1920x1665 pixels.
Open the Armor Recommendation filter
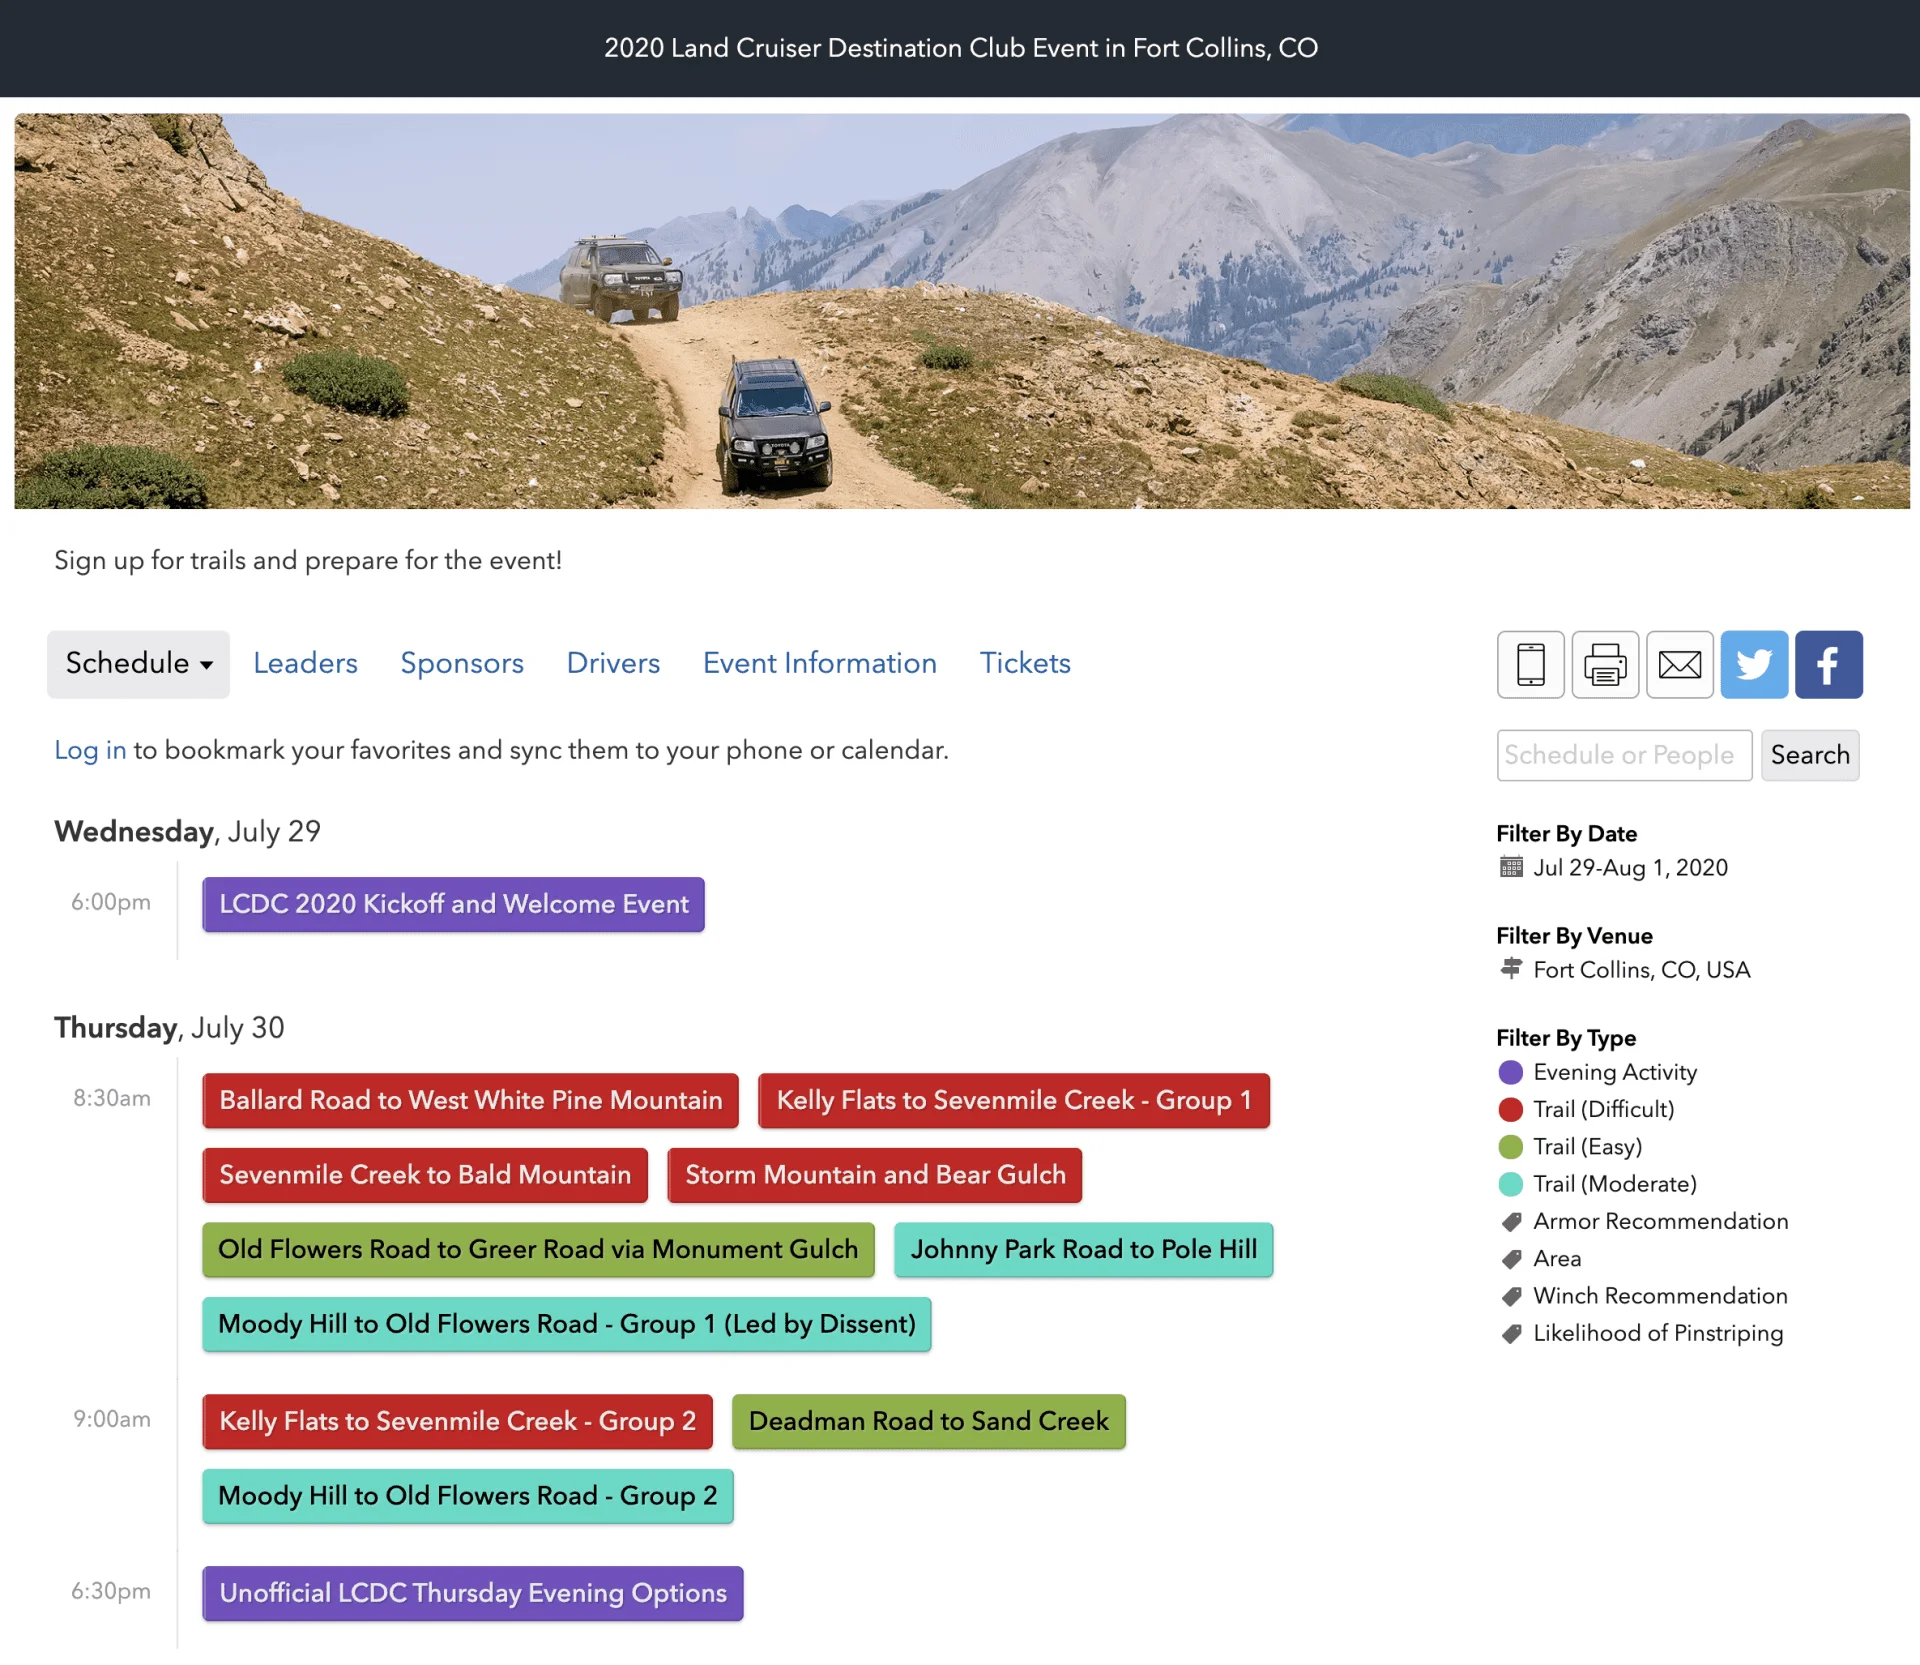tap(1661, 1221)
